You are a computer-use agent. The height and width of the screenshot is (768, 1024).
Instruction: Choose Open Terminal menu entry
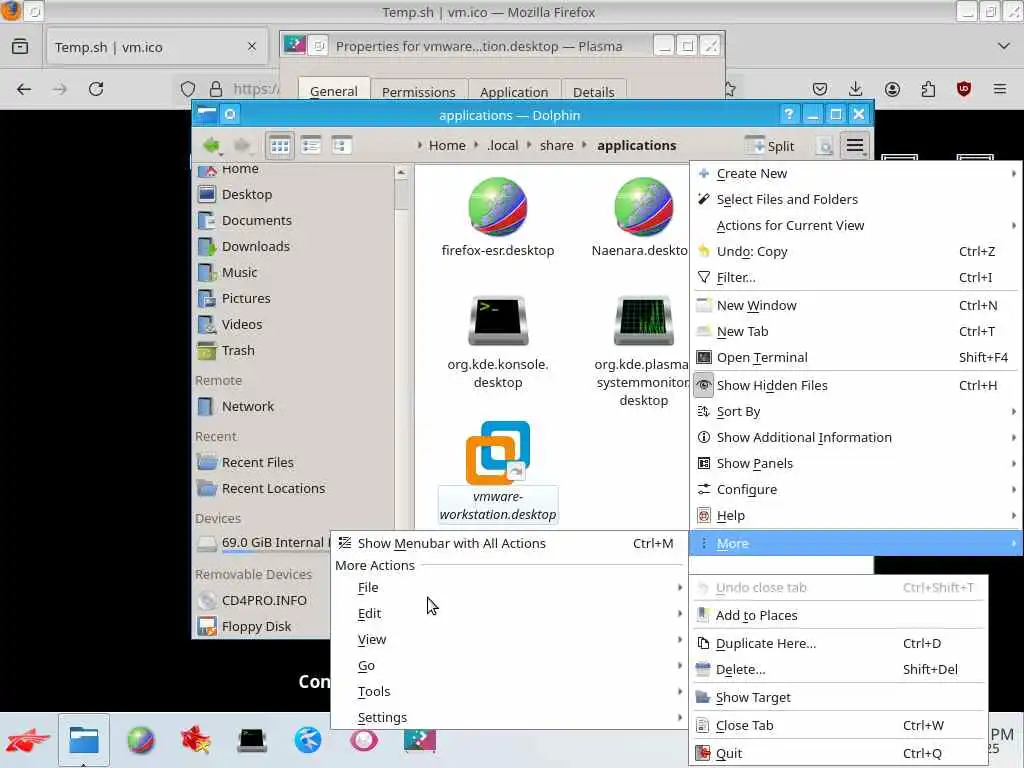click(856, 358)
